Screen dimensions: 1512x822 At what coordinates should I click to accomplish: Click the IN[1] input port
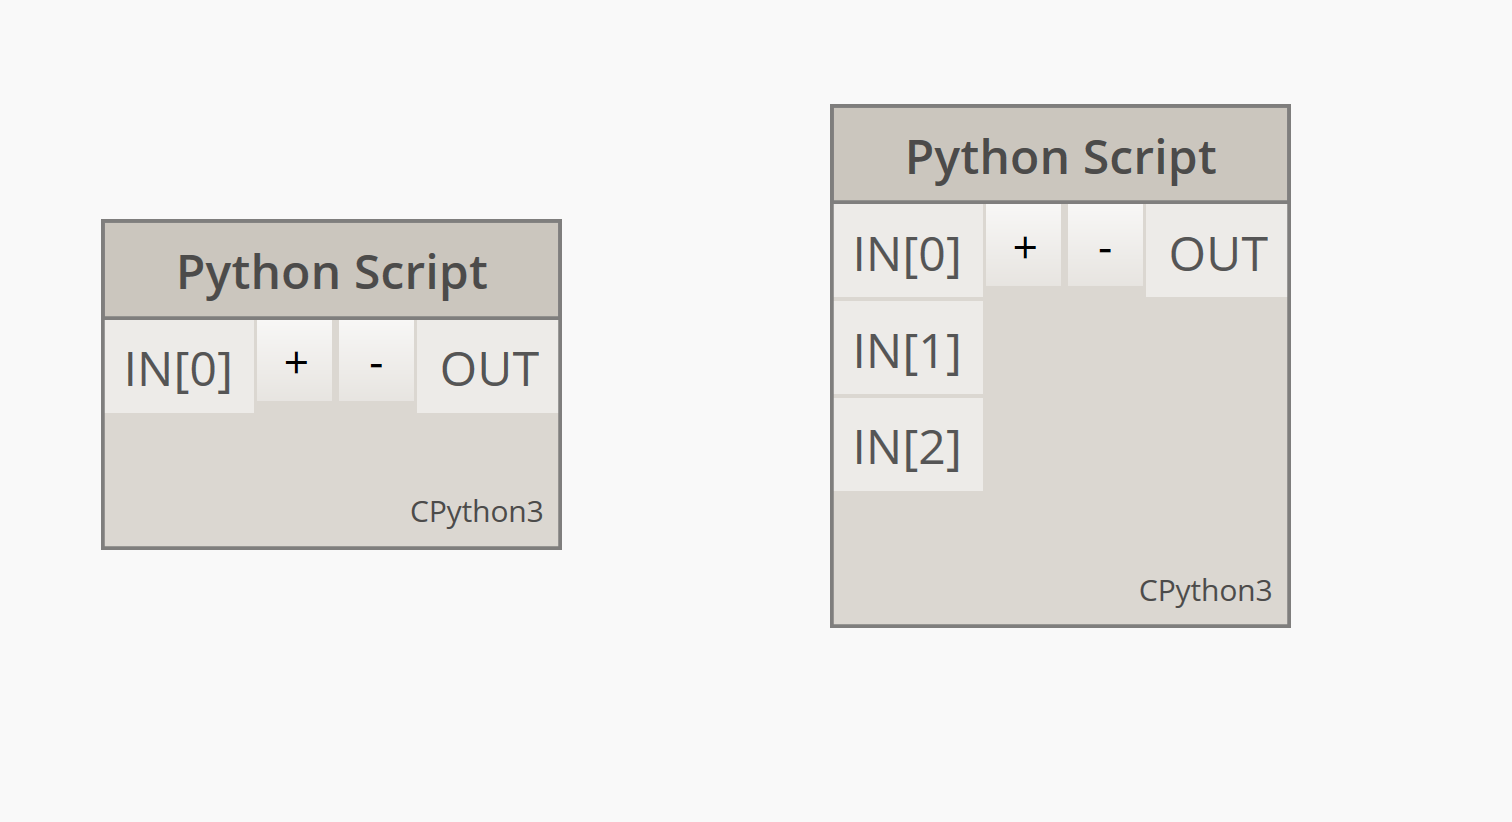tap(908, 350)
